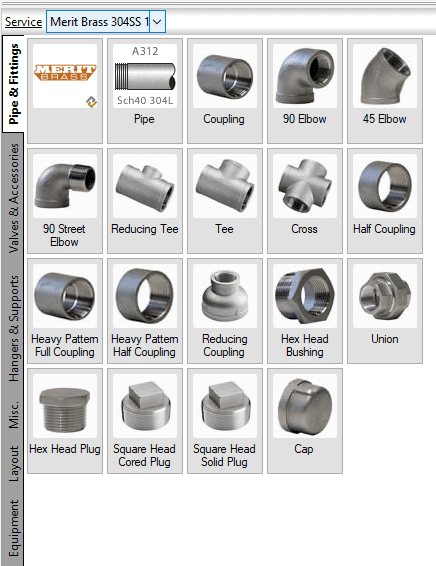Image resolution: width=436 pixels, height=566 pixels.
Task: Switch to the Pipe & Fittings tab
Action: click(x=13, y=84)
